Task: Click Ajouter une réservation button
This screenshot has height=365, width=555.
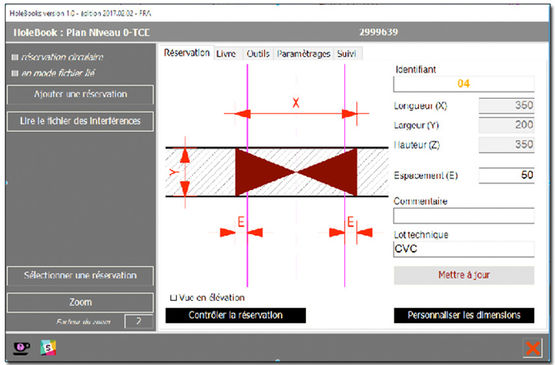Action: [80, 95]
